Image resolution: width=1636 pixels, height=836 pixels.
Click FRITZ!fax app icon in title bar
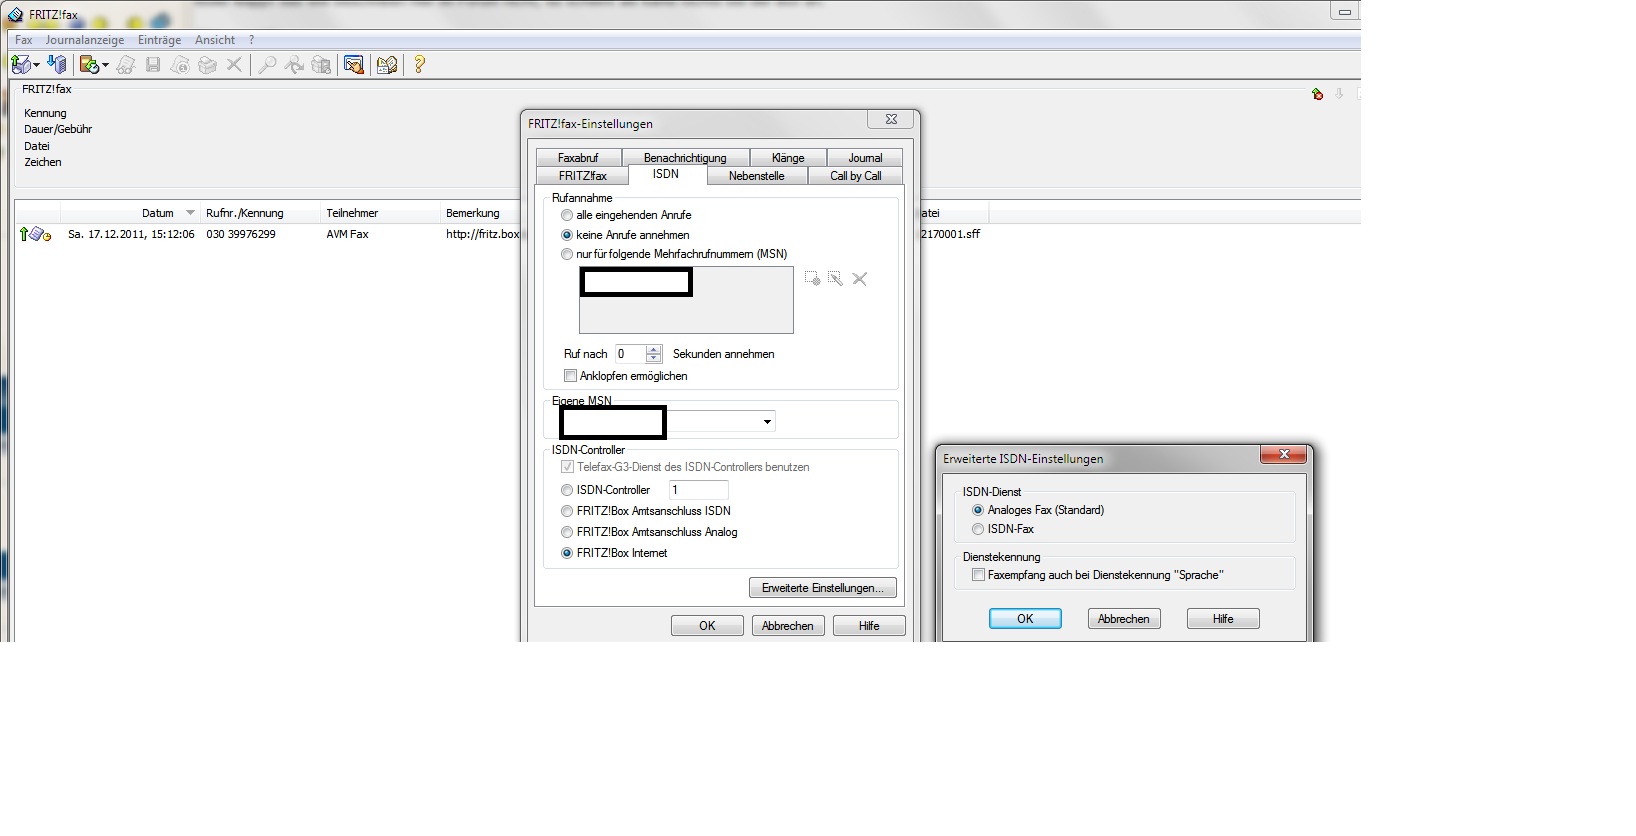pos(15,15)
